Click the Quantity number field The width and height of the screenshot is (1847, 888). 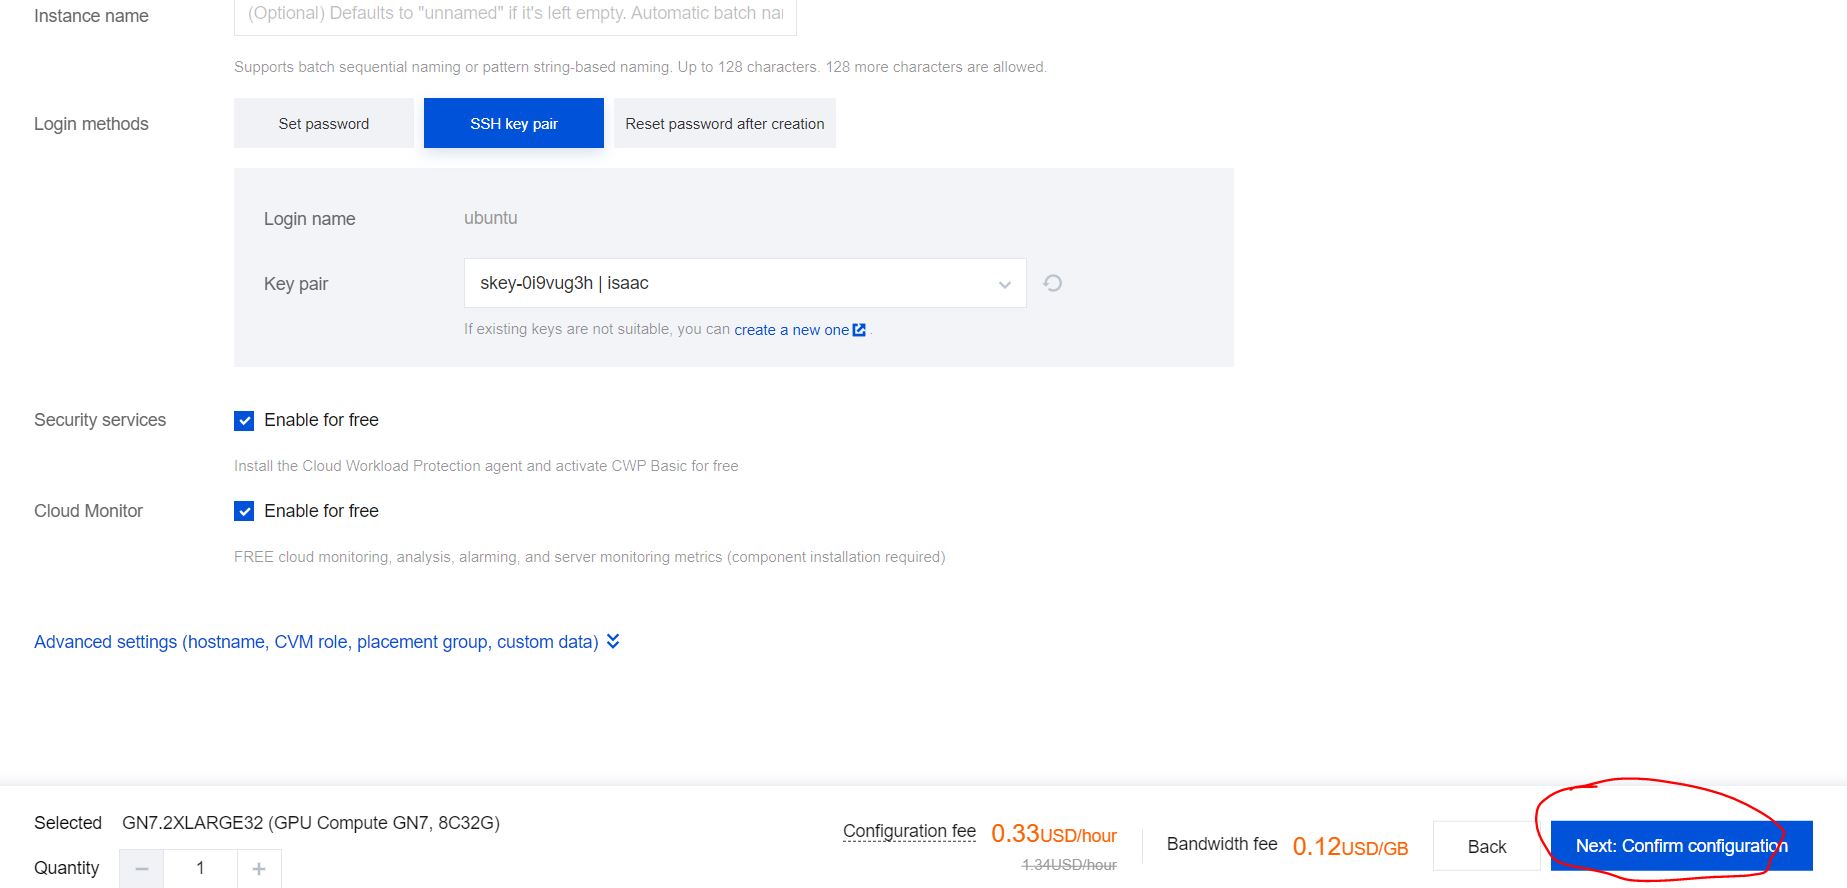point(200,868)
